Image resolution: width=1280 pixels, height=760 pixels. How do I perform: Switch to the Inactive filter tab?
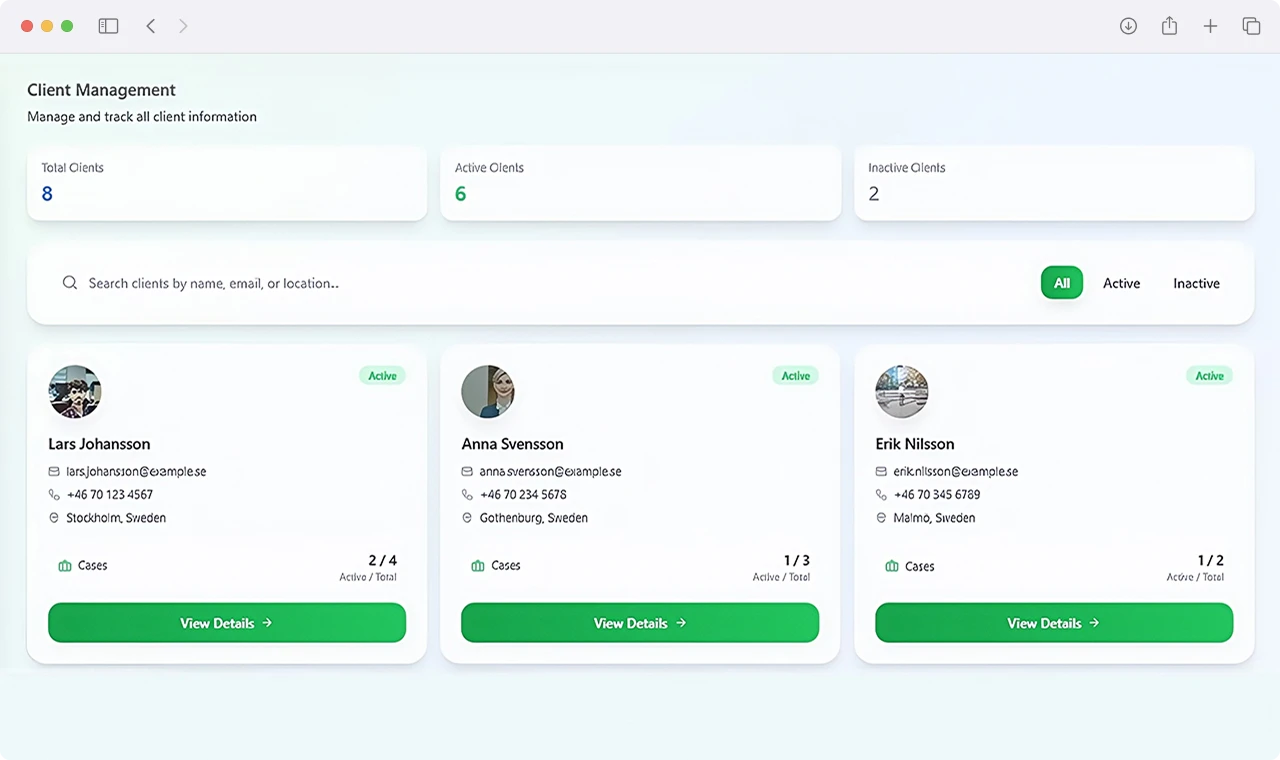click(x=1196, y=283)
